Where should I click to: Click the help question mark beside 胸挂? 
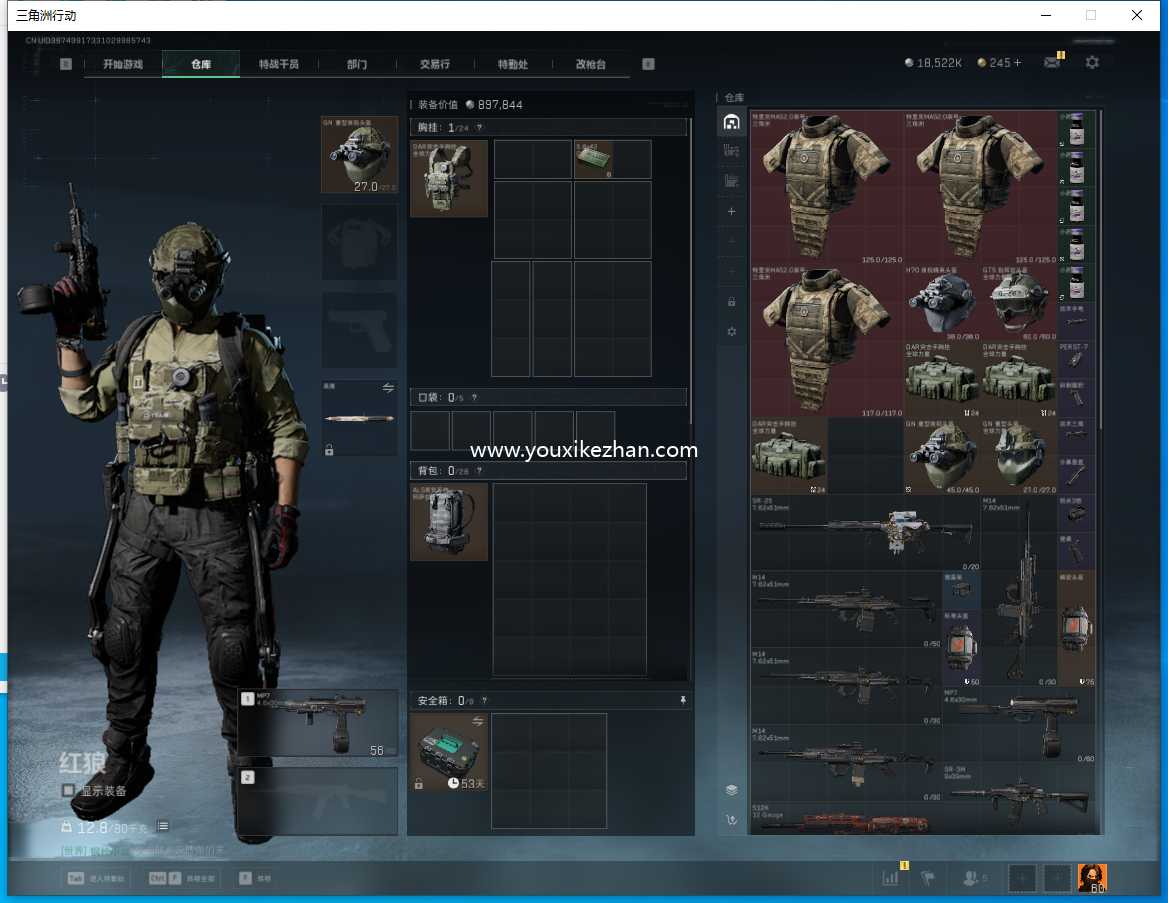pos(479,128)
